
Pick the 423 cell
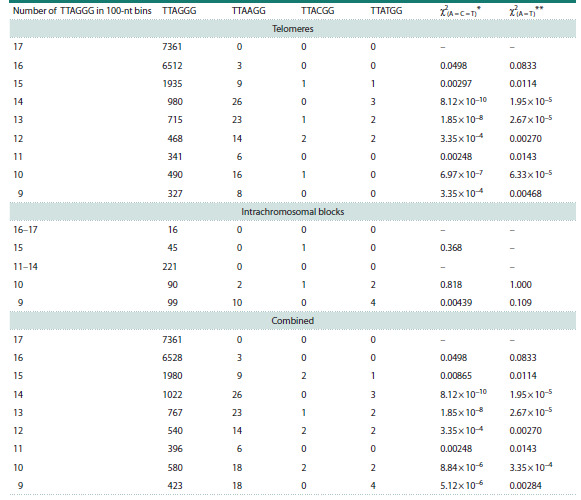[175, 486]
